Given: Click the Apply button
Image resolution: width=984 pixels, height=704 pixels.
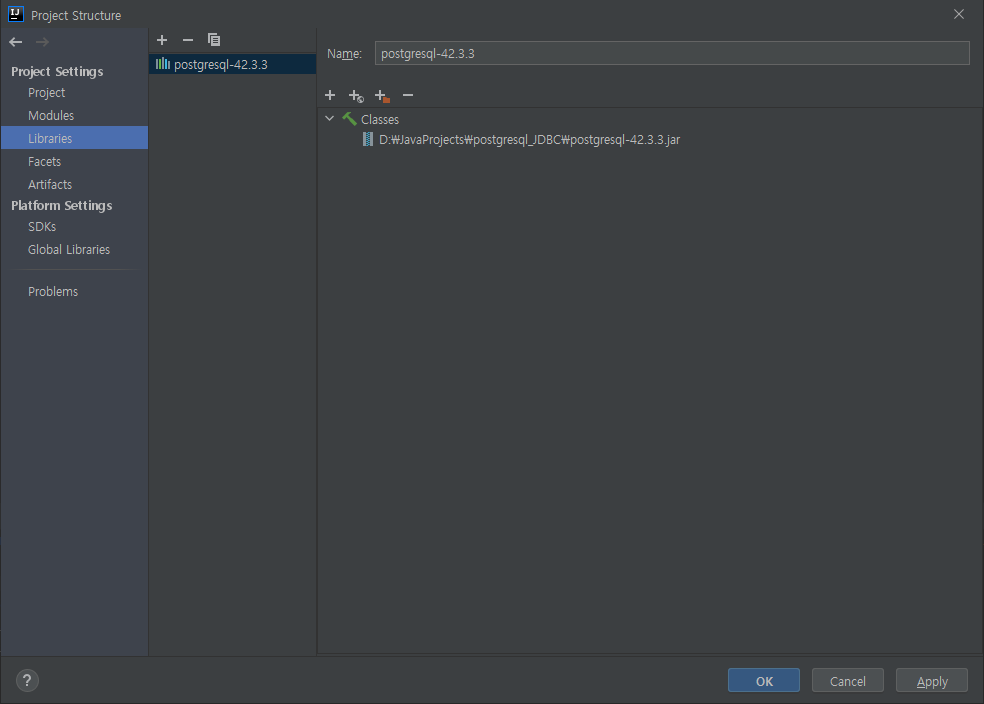Looking at the screenshot, I should (931, 680).
